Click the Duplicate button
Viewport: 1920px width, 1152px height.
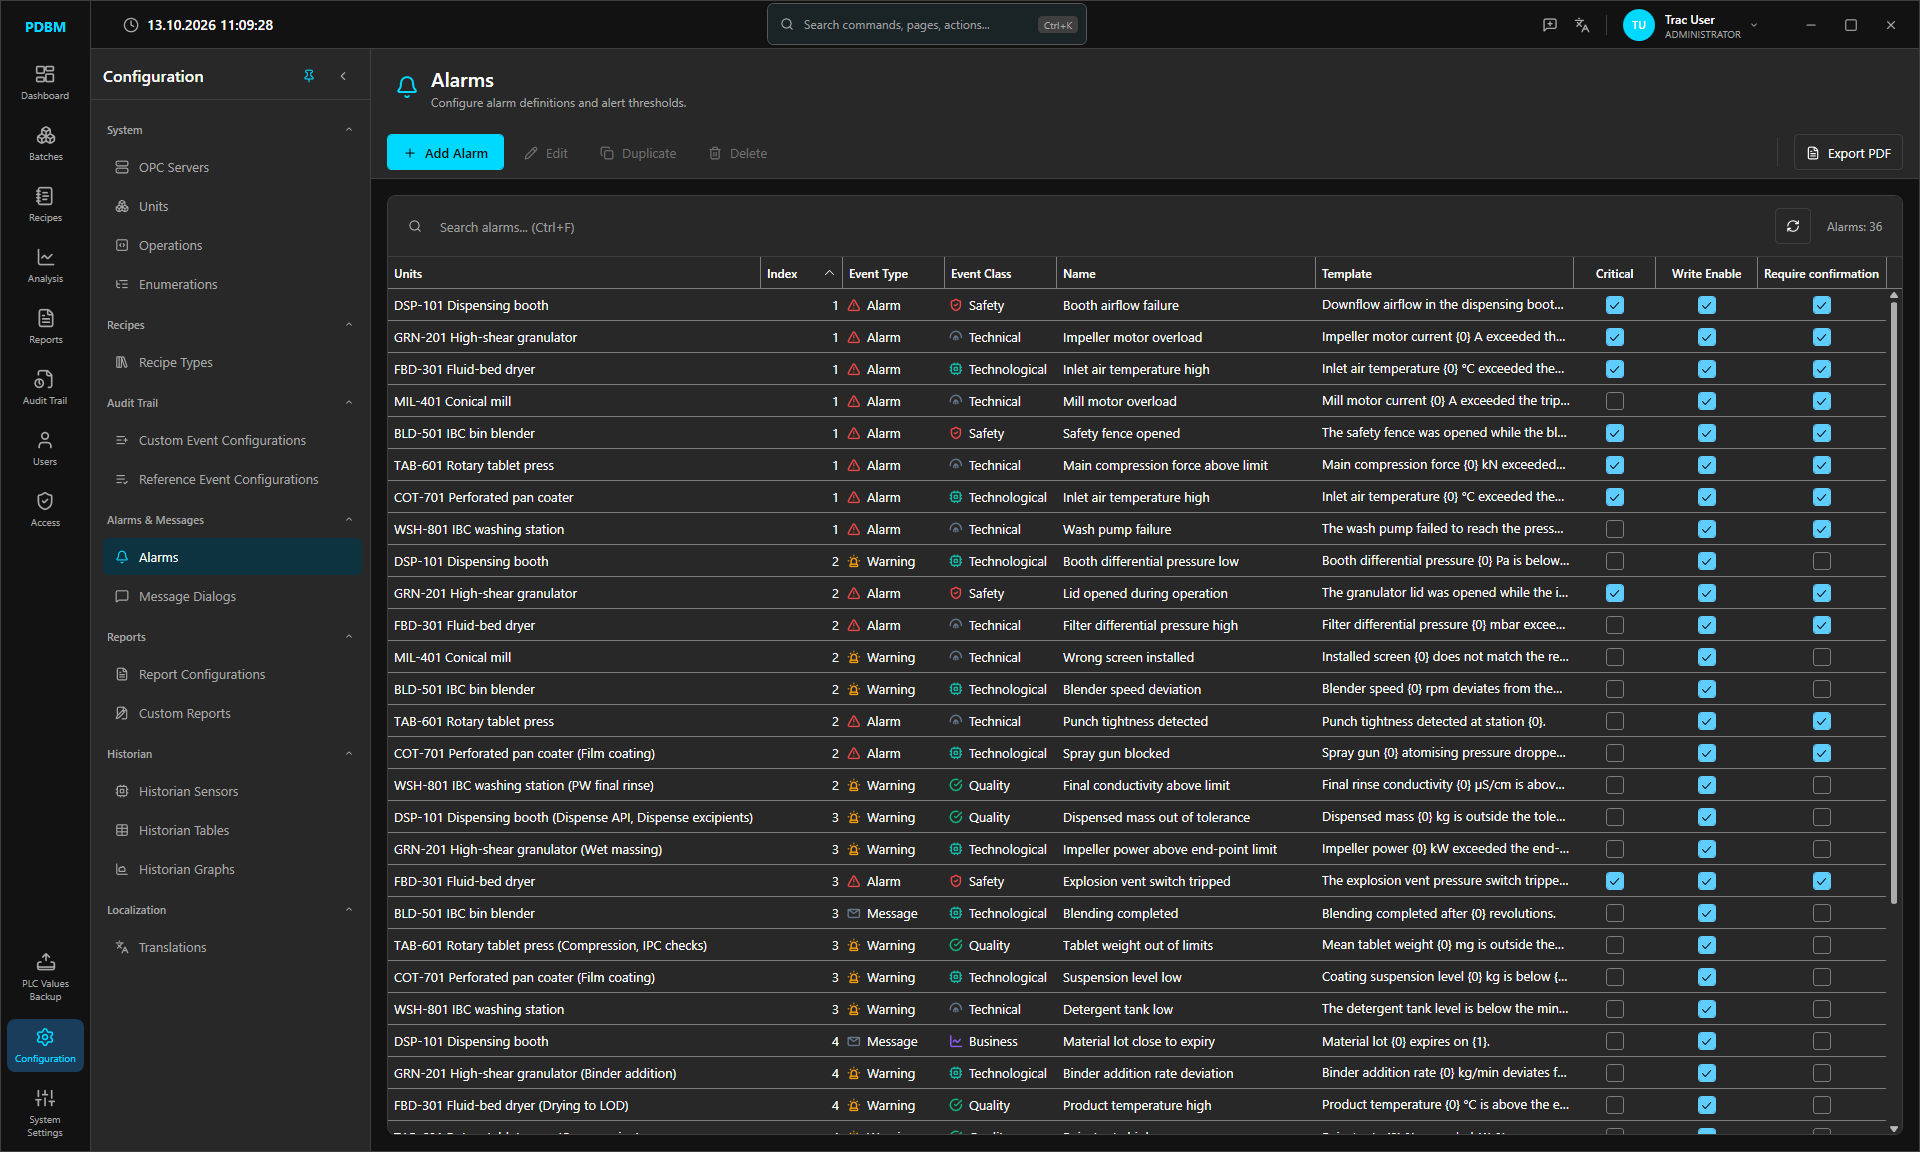coord(638,153)
